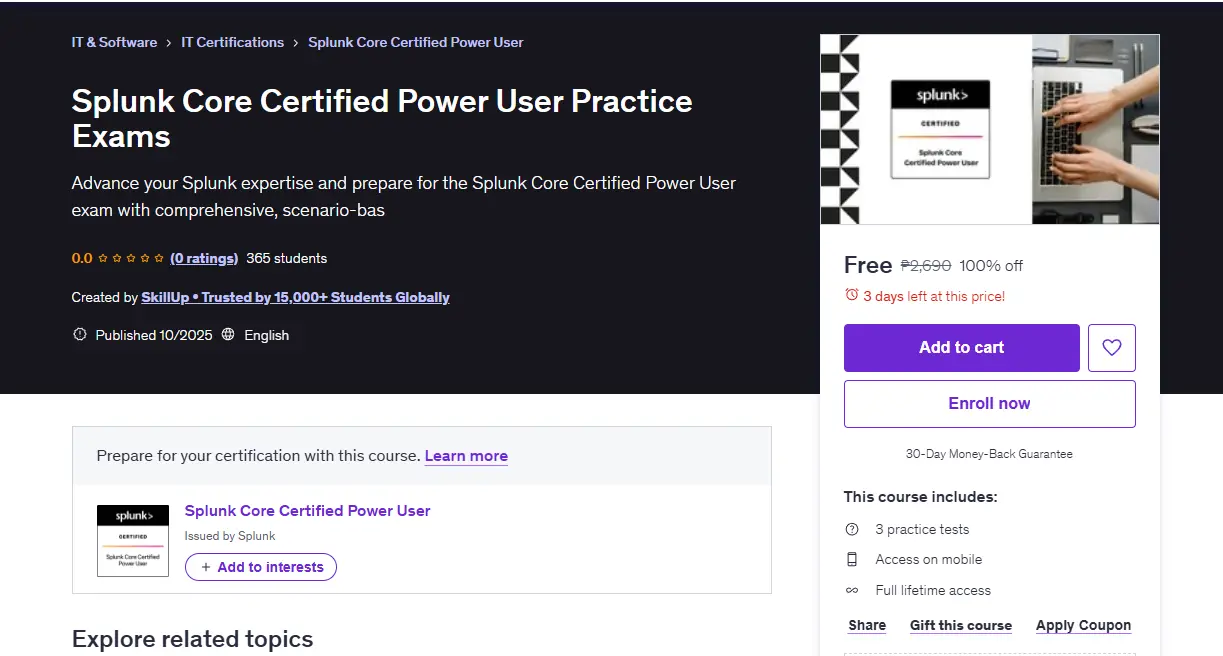1223x656 pixels.
Task: Click This course includes heading
Action: [921, 497]
